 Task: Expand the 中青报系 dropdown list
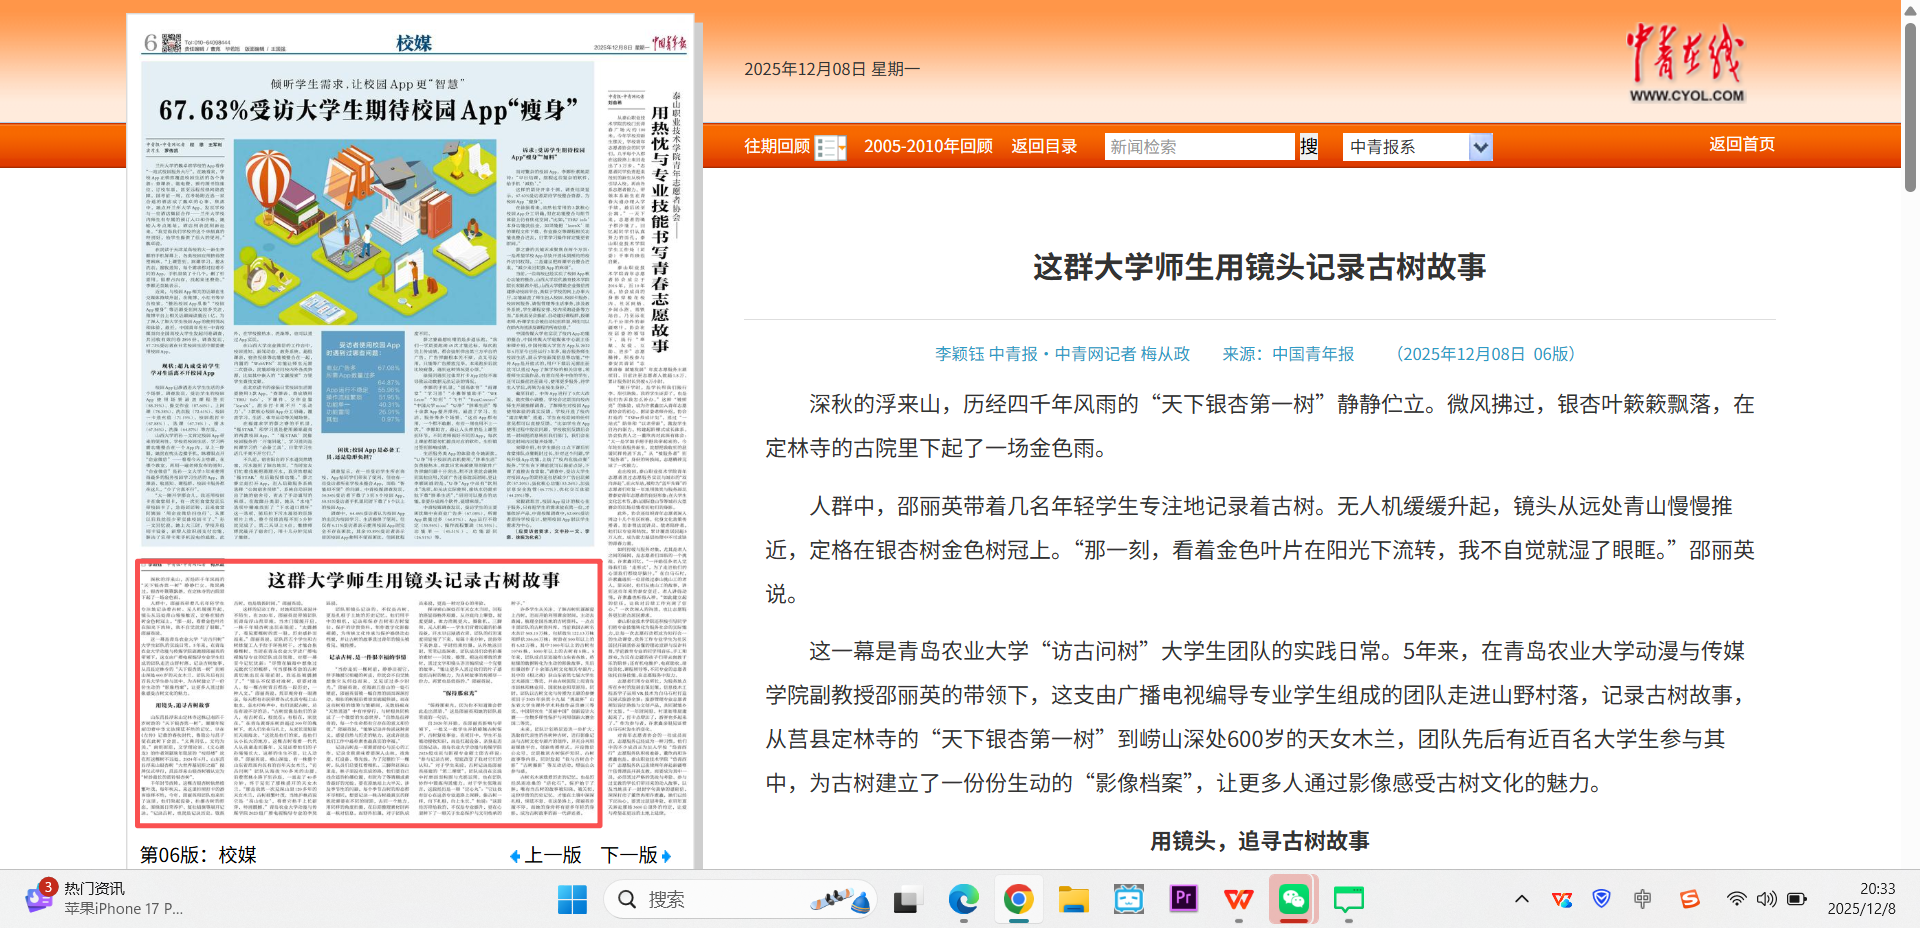point(1480,147)
